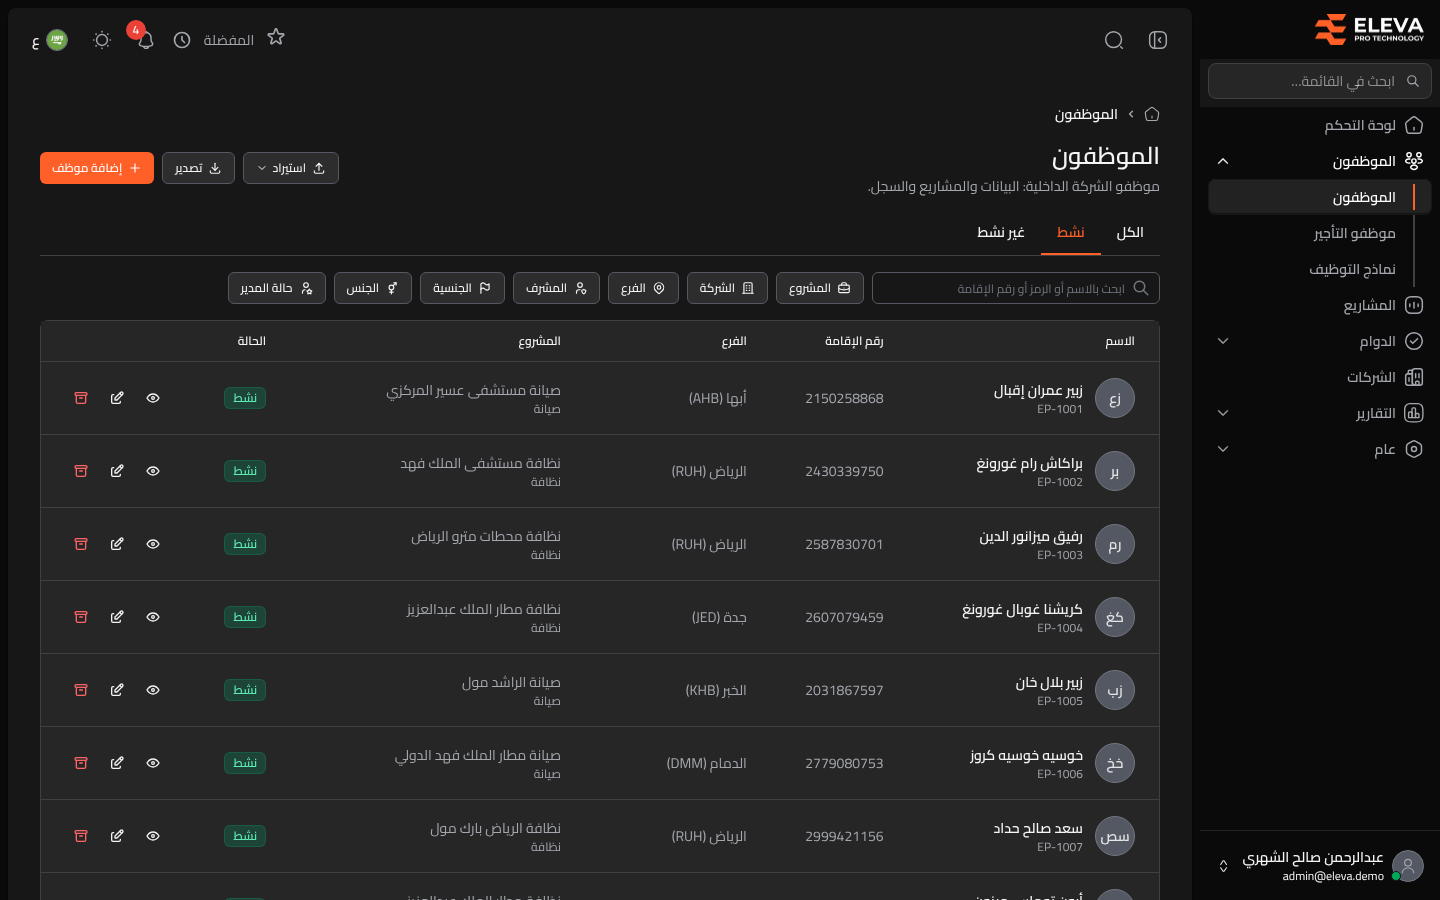Open the الشركة filter dropdown

pos(727,288)
